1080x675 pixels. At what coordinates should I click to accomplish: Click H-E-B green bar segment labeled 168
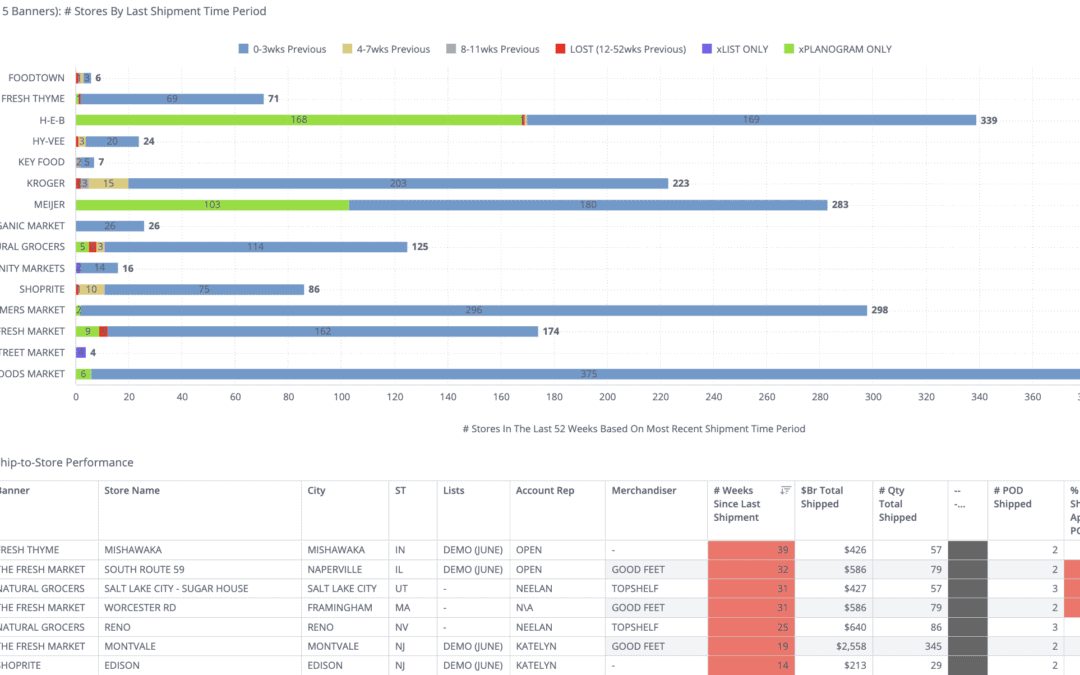pyautogui.click(x=298, y=120)
